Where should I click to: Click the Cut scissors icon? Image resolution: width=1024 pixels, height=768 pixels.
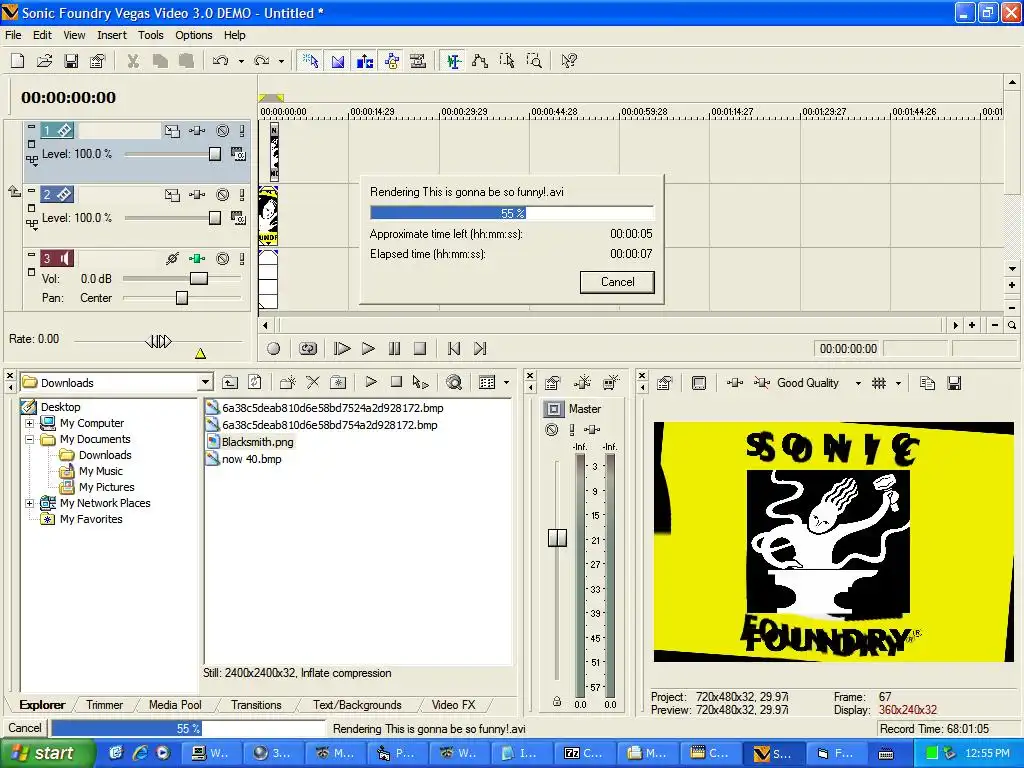tap(133, 61)
